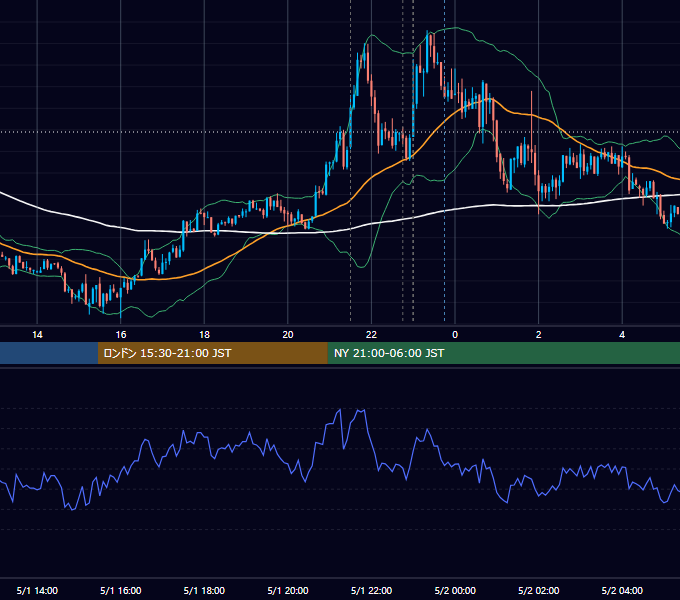Click the NY 21:00-06:00 JST session bar
The image size is (680, 600).
tap(503, 353)
